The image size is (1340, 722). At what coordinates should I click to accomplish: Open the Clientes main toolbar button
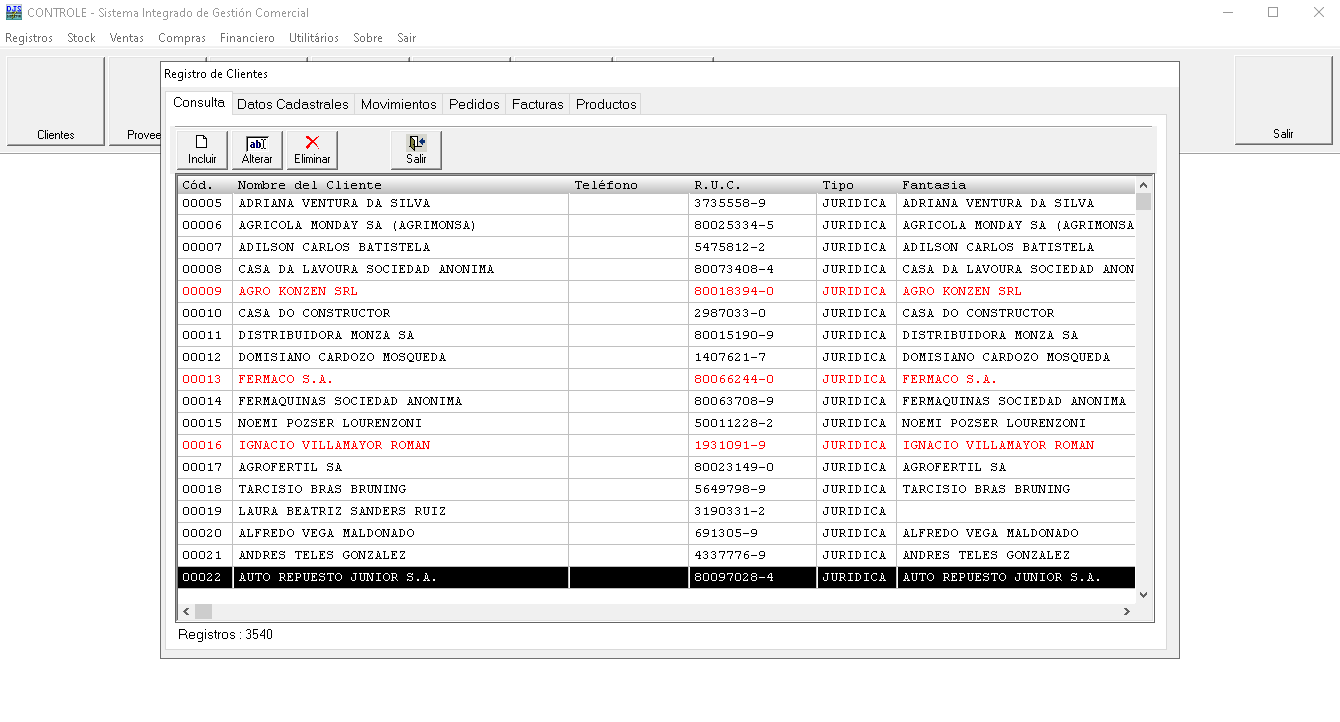(x=56, y=100)
